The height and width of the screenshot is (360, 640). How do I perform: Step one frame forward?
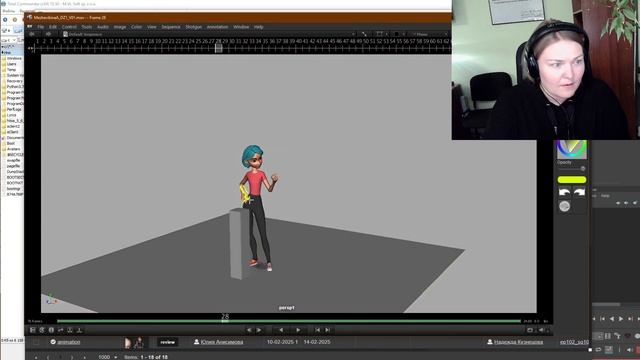[x=259, y=330]
